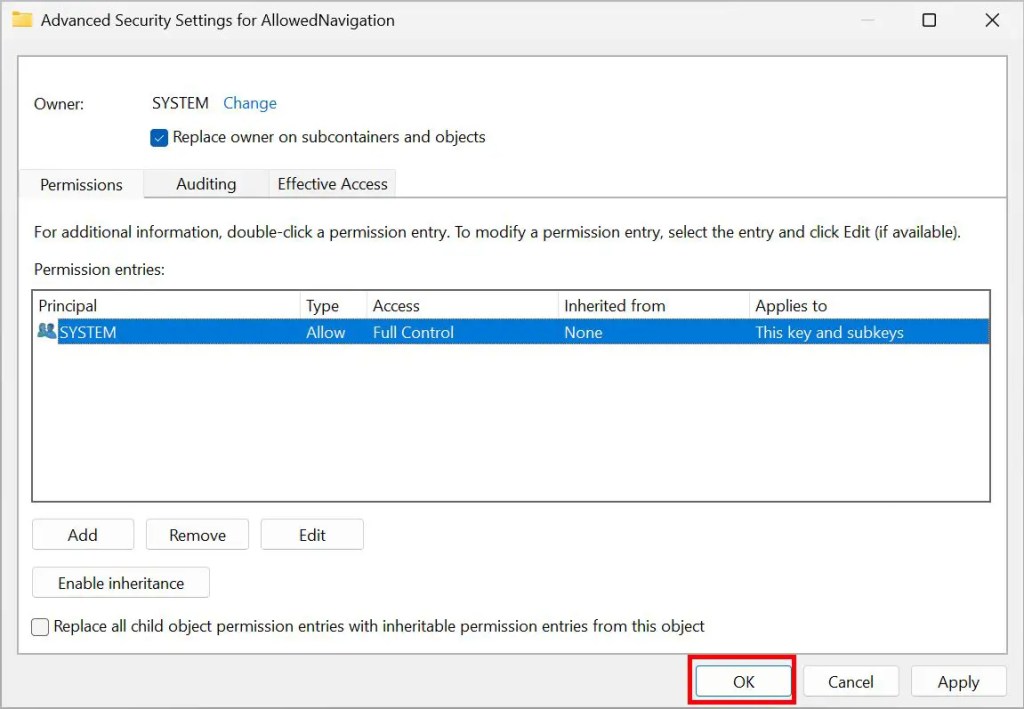Click the Apply button
The width and height of the screenshot is (1024, 709).
click(959, 682)
